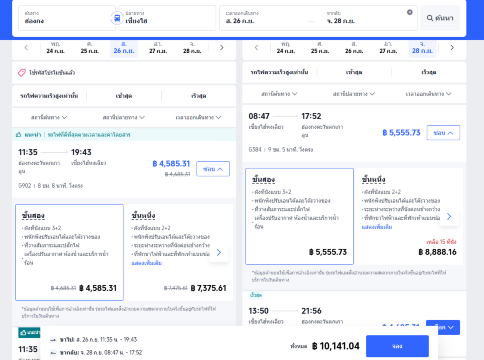This screenshot has width=484, height=360.
Task: Select the 27 date tab in outbound list
Action: pyautogui.click(x=158, y=48)
